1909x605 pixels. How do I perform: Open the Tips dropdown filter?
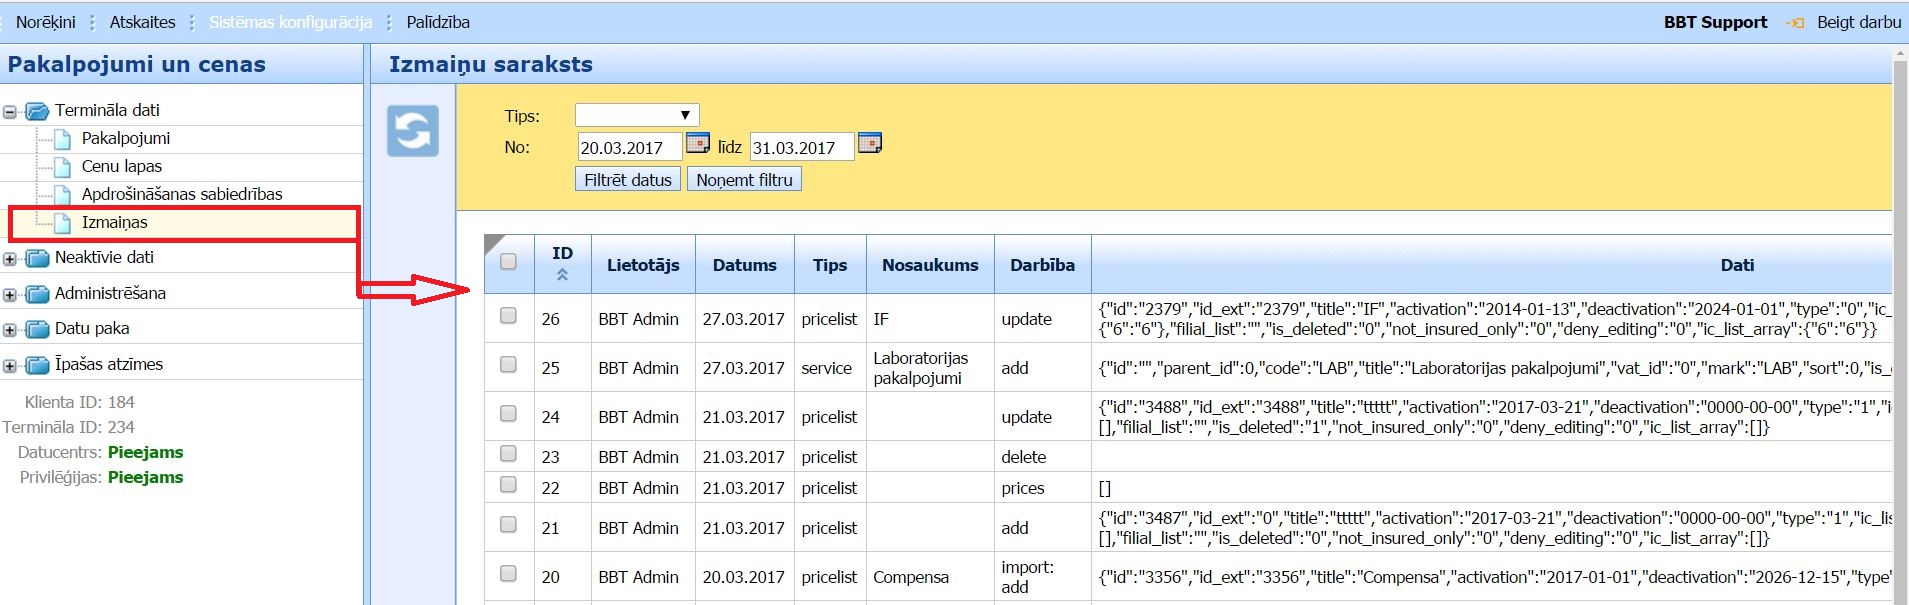coord(637,115)
